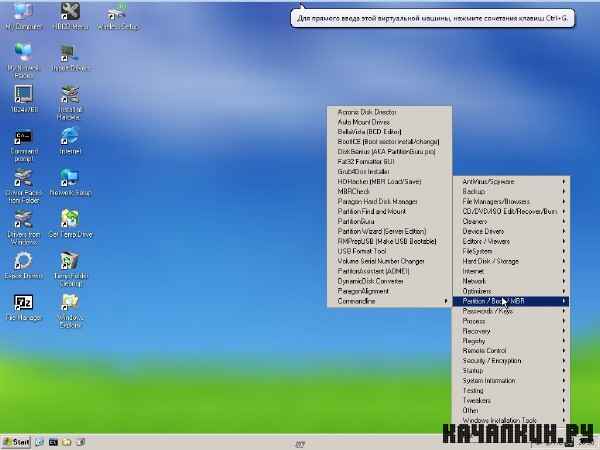Expand the Device Drivers submenu

coord(511,231)
